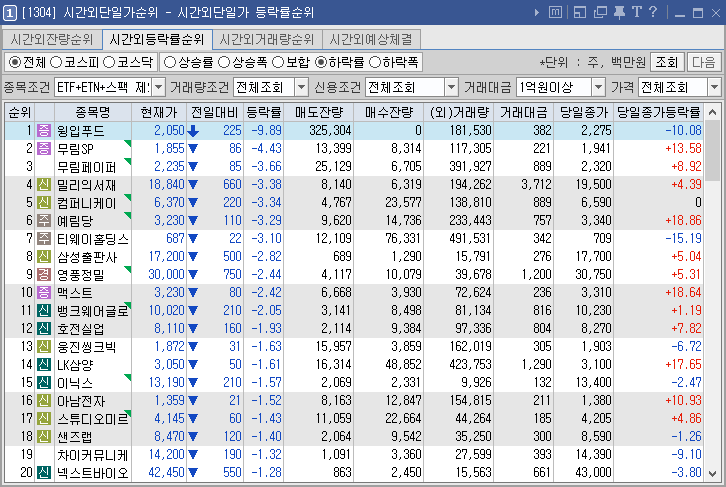Click the 신 badge for 뱅크웨어글로벌
The height and width of the screenshot is (487, 726).
point(44,311)
